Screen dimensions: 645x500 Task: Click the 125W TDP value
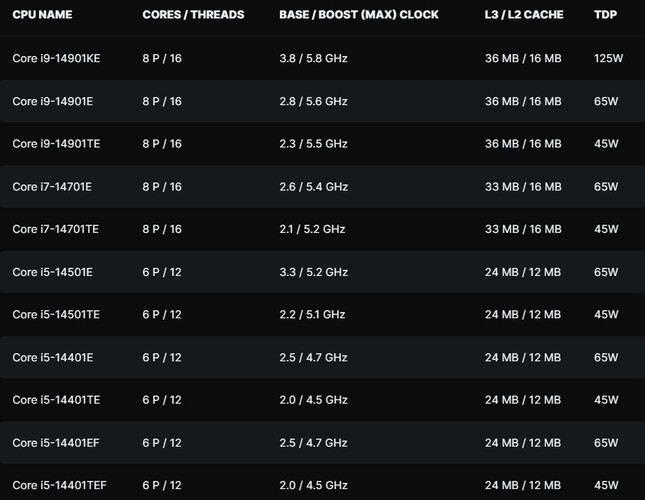608,58
